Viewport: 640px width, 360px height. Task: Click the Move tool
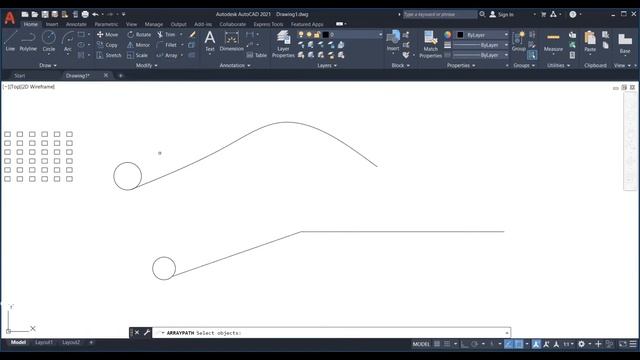tap(108, 35)
